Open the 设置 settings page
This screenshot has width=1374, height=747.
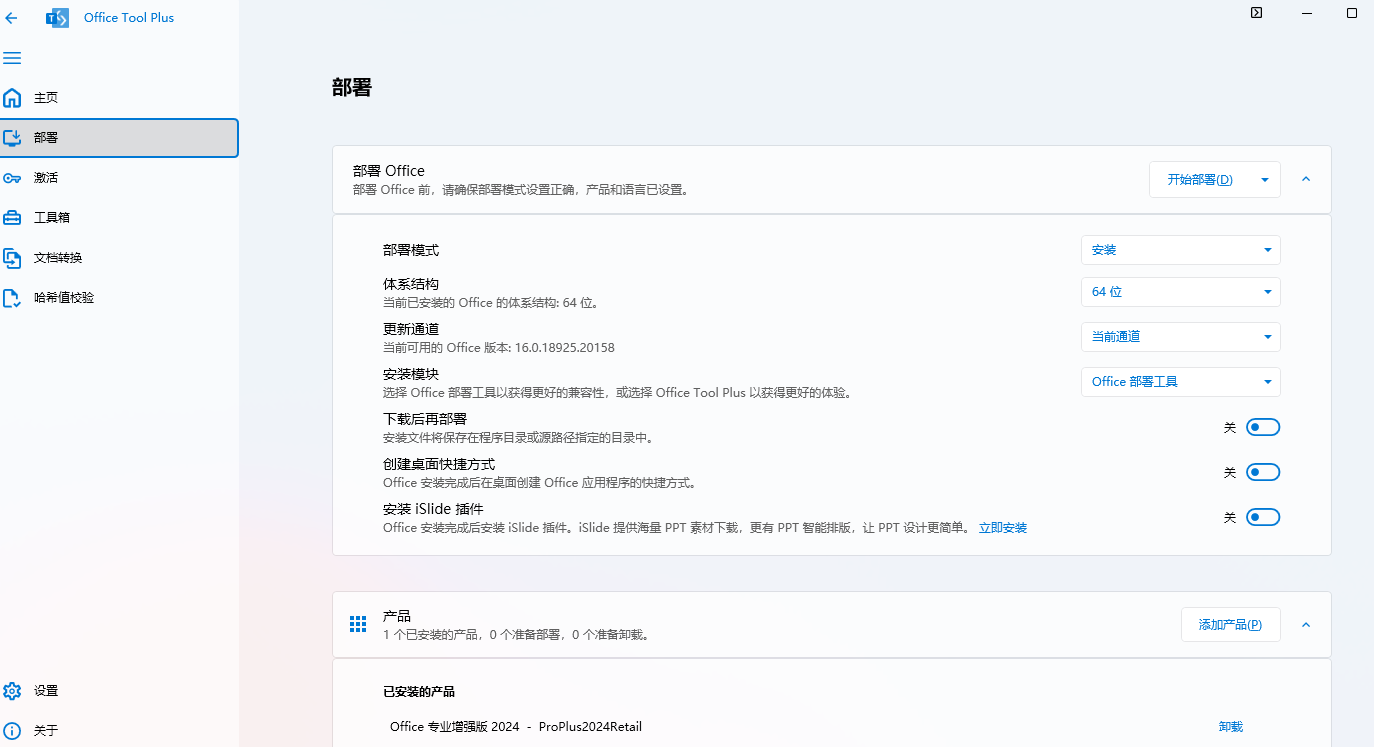(x=44, y=690)
